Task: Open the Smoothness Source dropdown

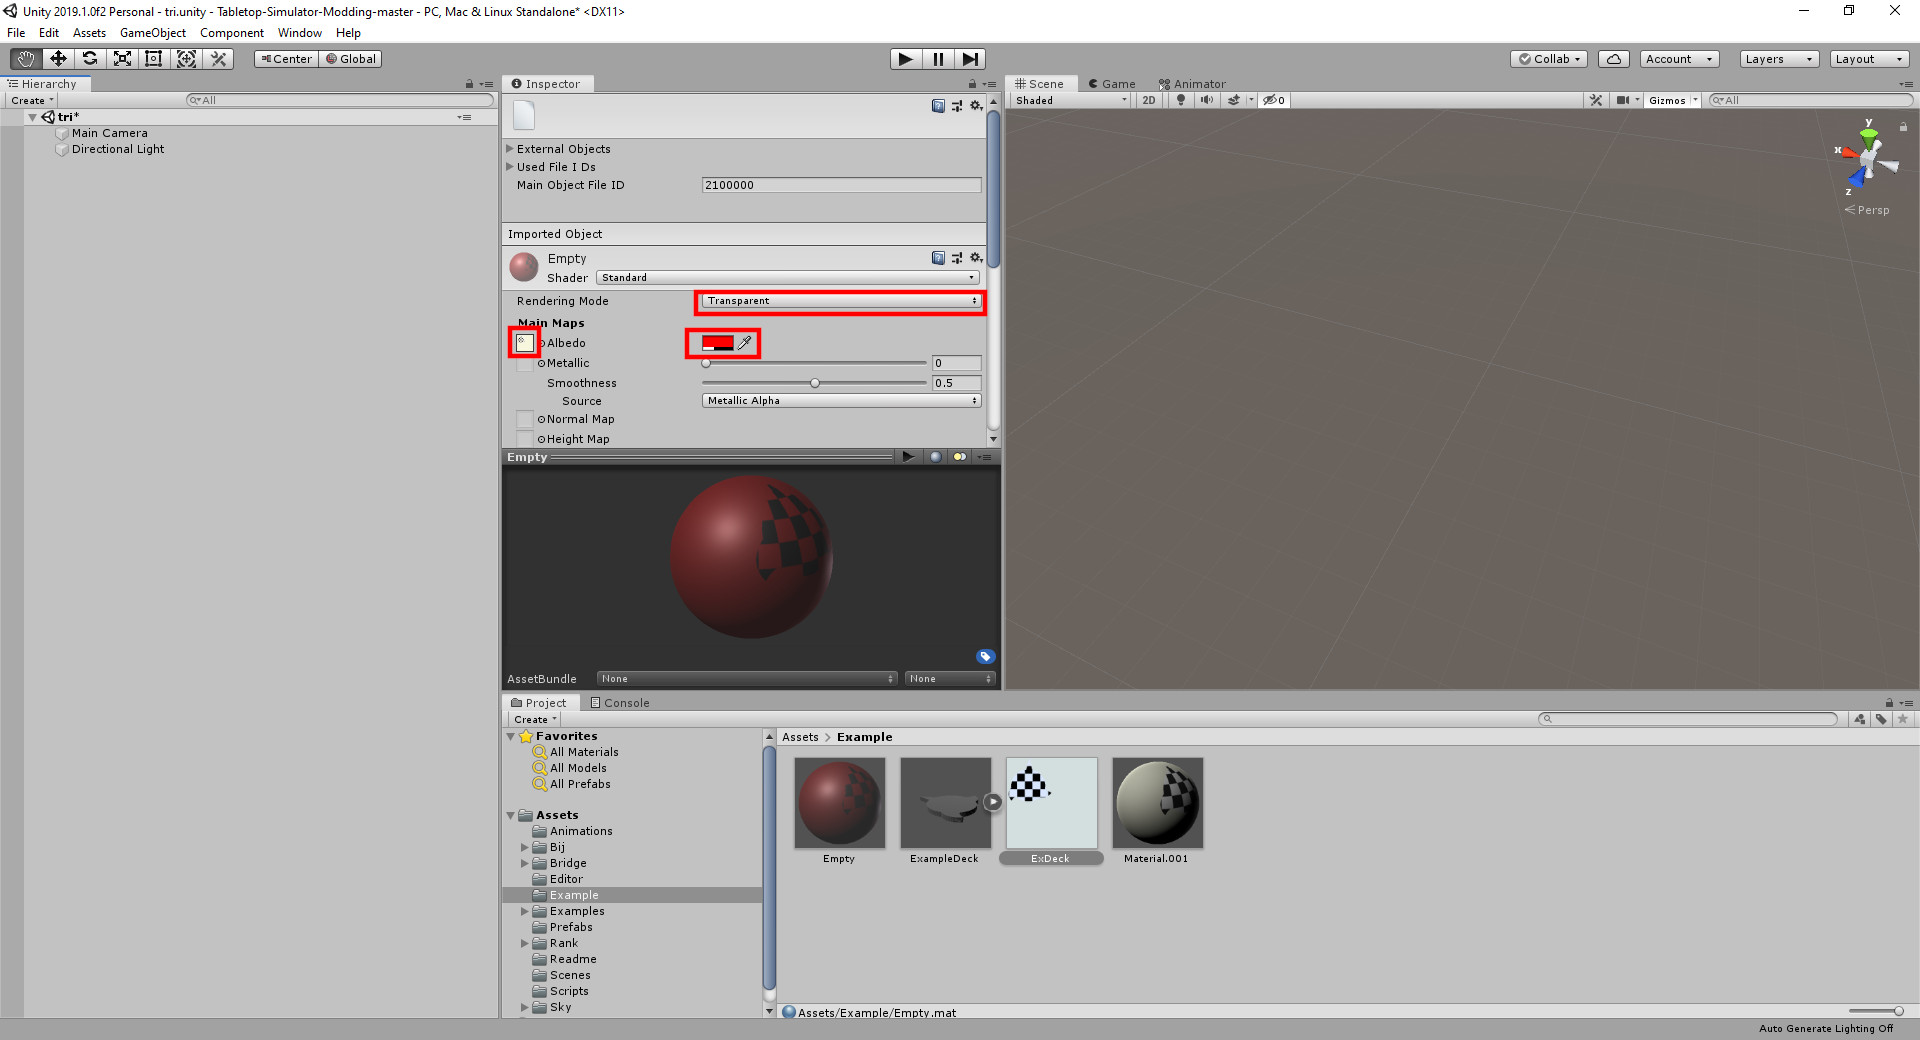Action: click(841, 401)
